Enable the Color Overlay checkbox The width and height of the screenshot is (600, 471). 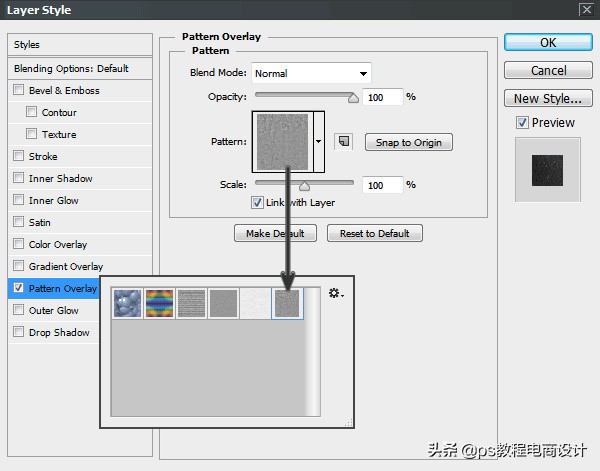[x=18, y=244]
